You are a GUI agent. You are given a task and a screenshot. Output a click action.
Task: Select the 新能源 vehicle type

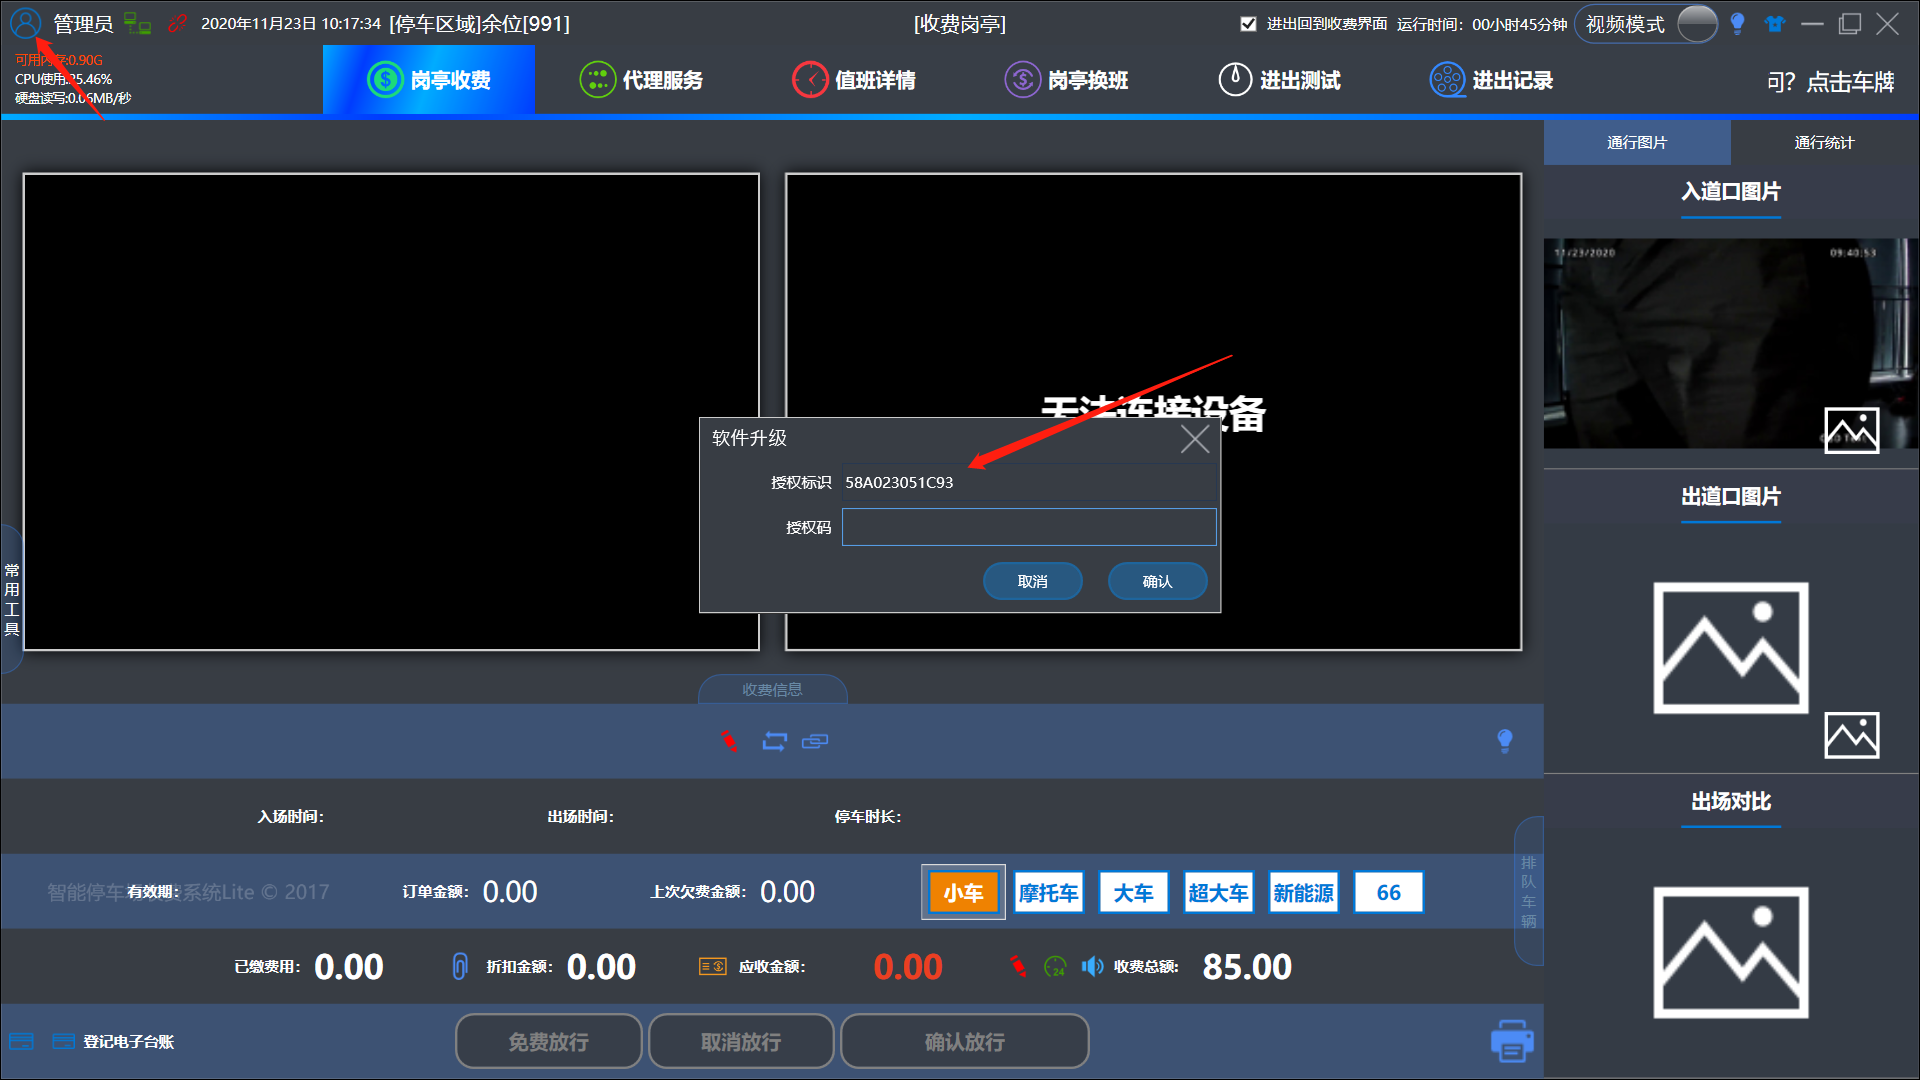coord(1303,892)
